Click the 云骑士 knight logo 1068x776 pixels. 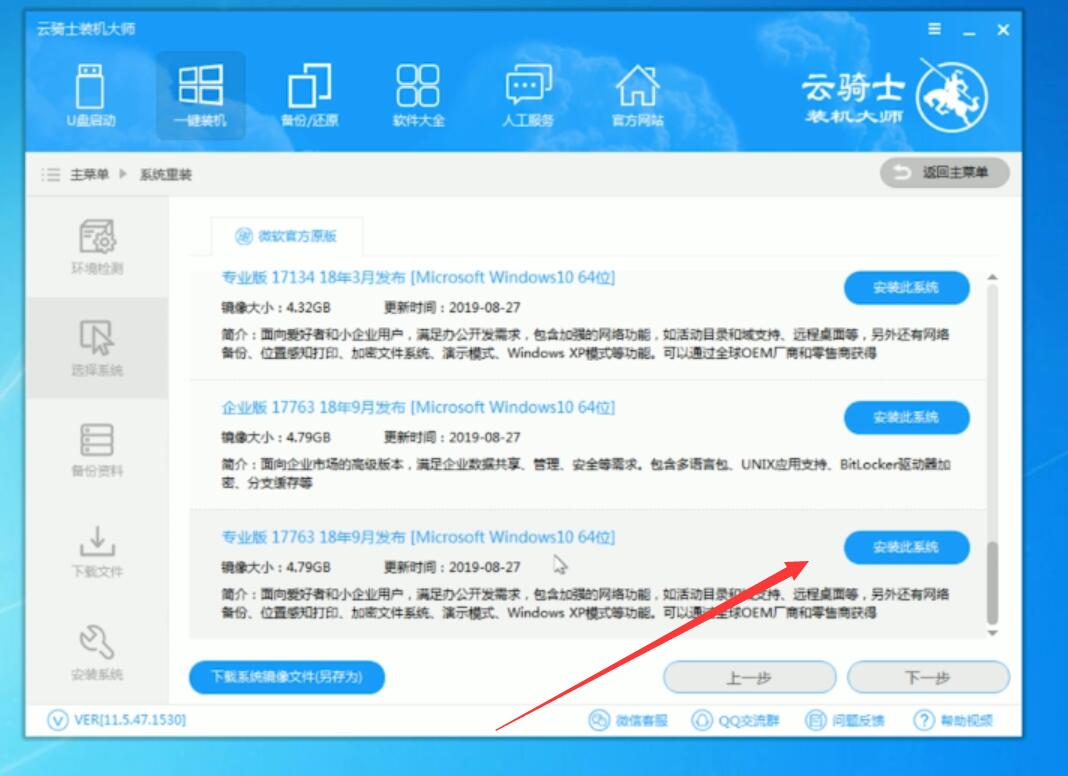click(x=952, y=96)
